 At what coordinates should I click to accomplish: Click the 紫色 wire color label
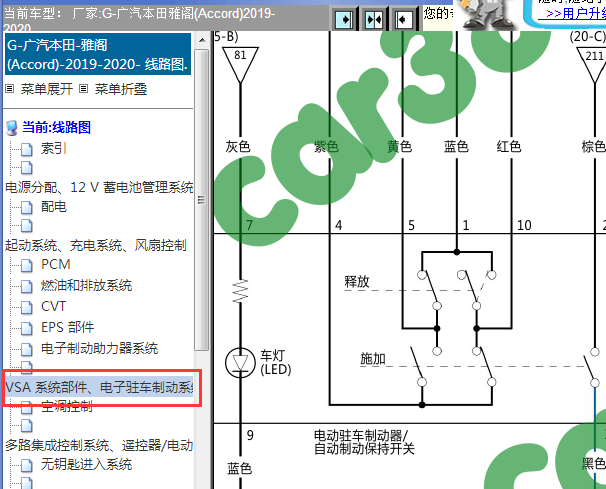click(326, 147)
